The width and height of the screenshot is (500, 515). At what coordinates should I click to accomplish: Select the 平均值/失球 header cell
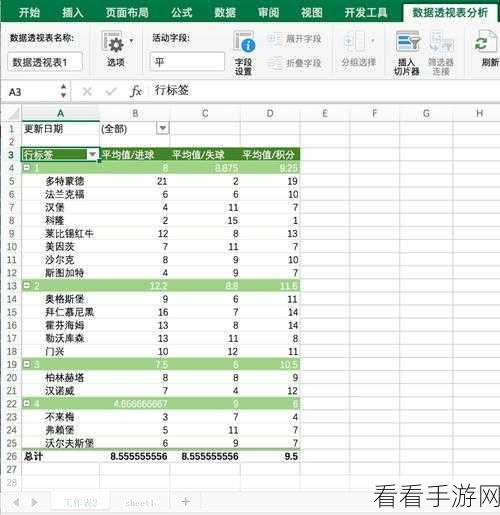tap(205, 154)
